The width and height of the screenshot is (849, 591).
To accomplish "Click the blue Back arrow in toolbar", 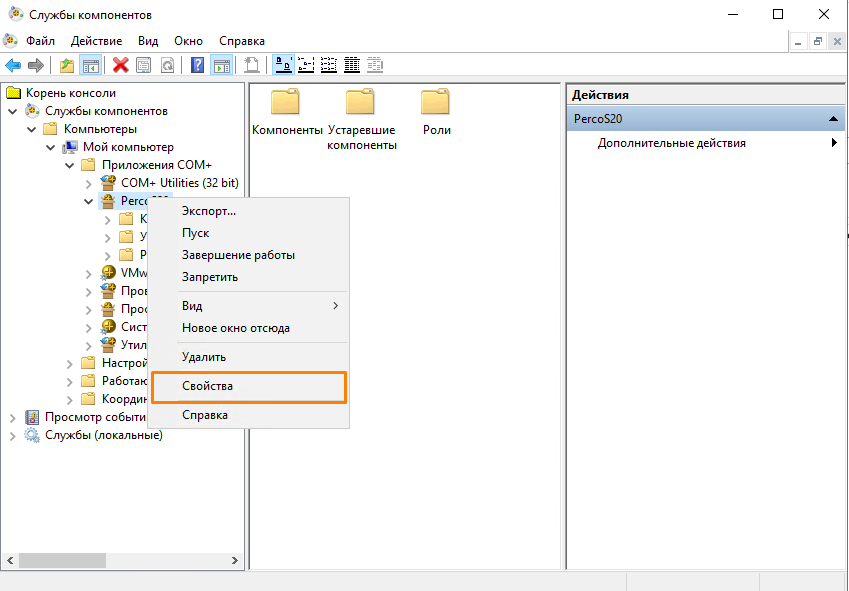I will pyautogui.click(x=13, y=65).
